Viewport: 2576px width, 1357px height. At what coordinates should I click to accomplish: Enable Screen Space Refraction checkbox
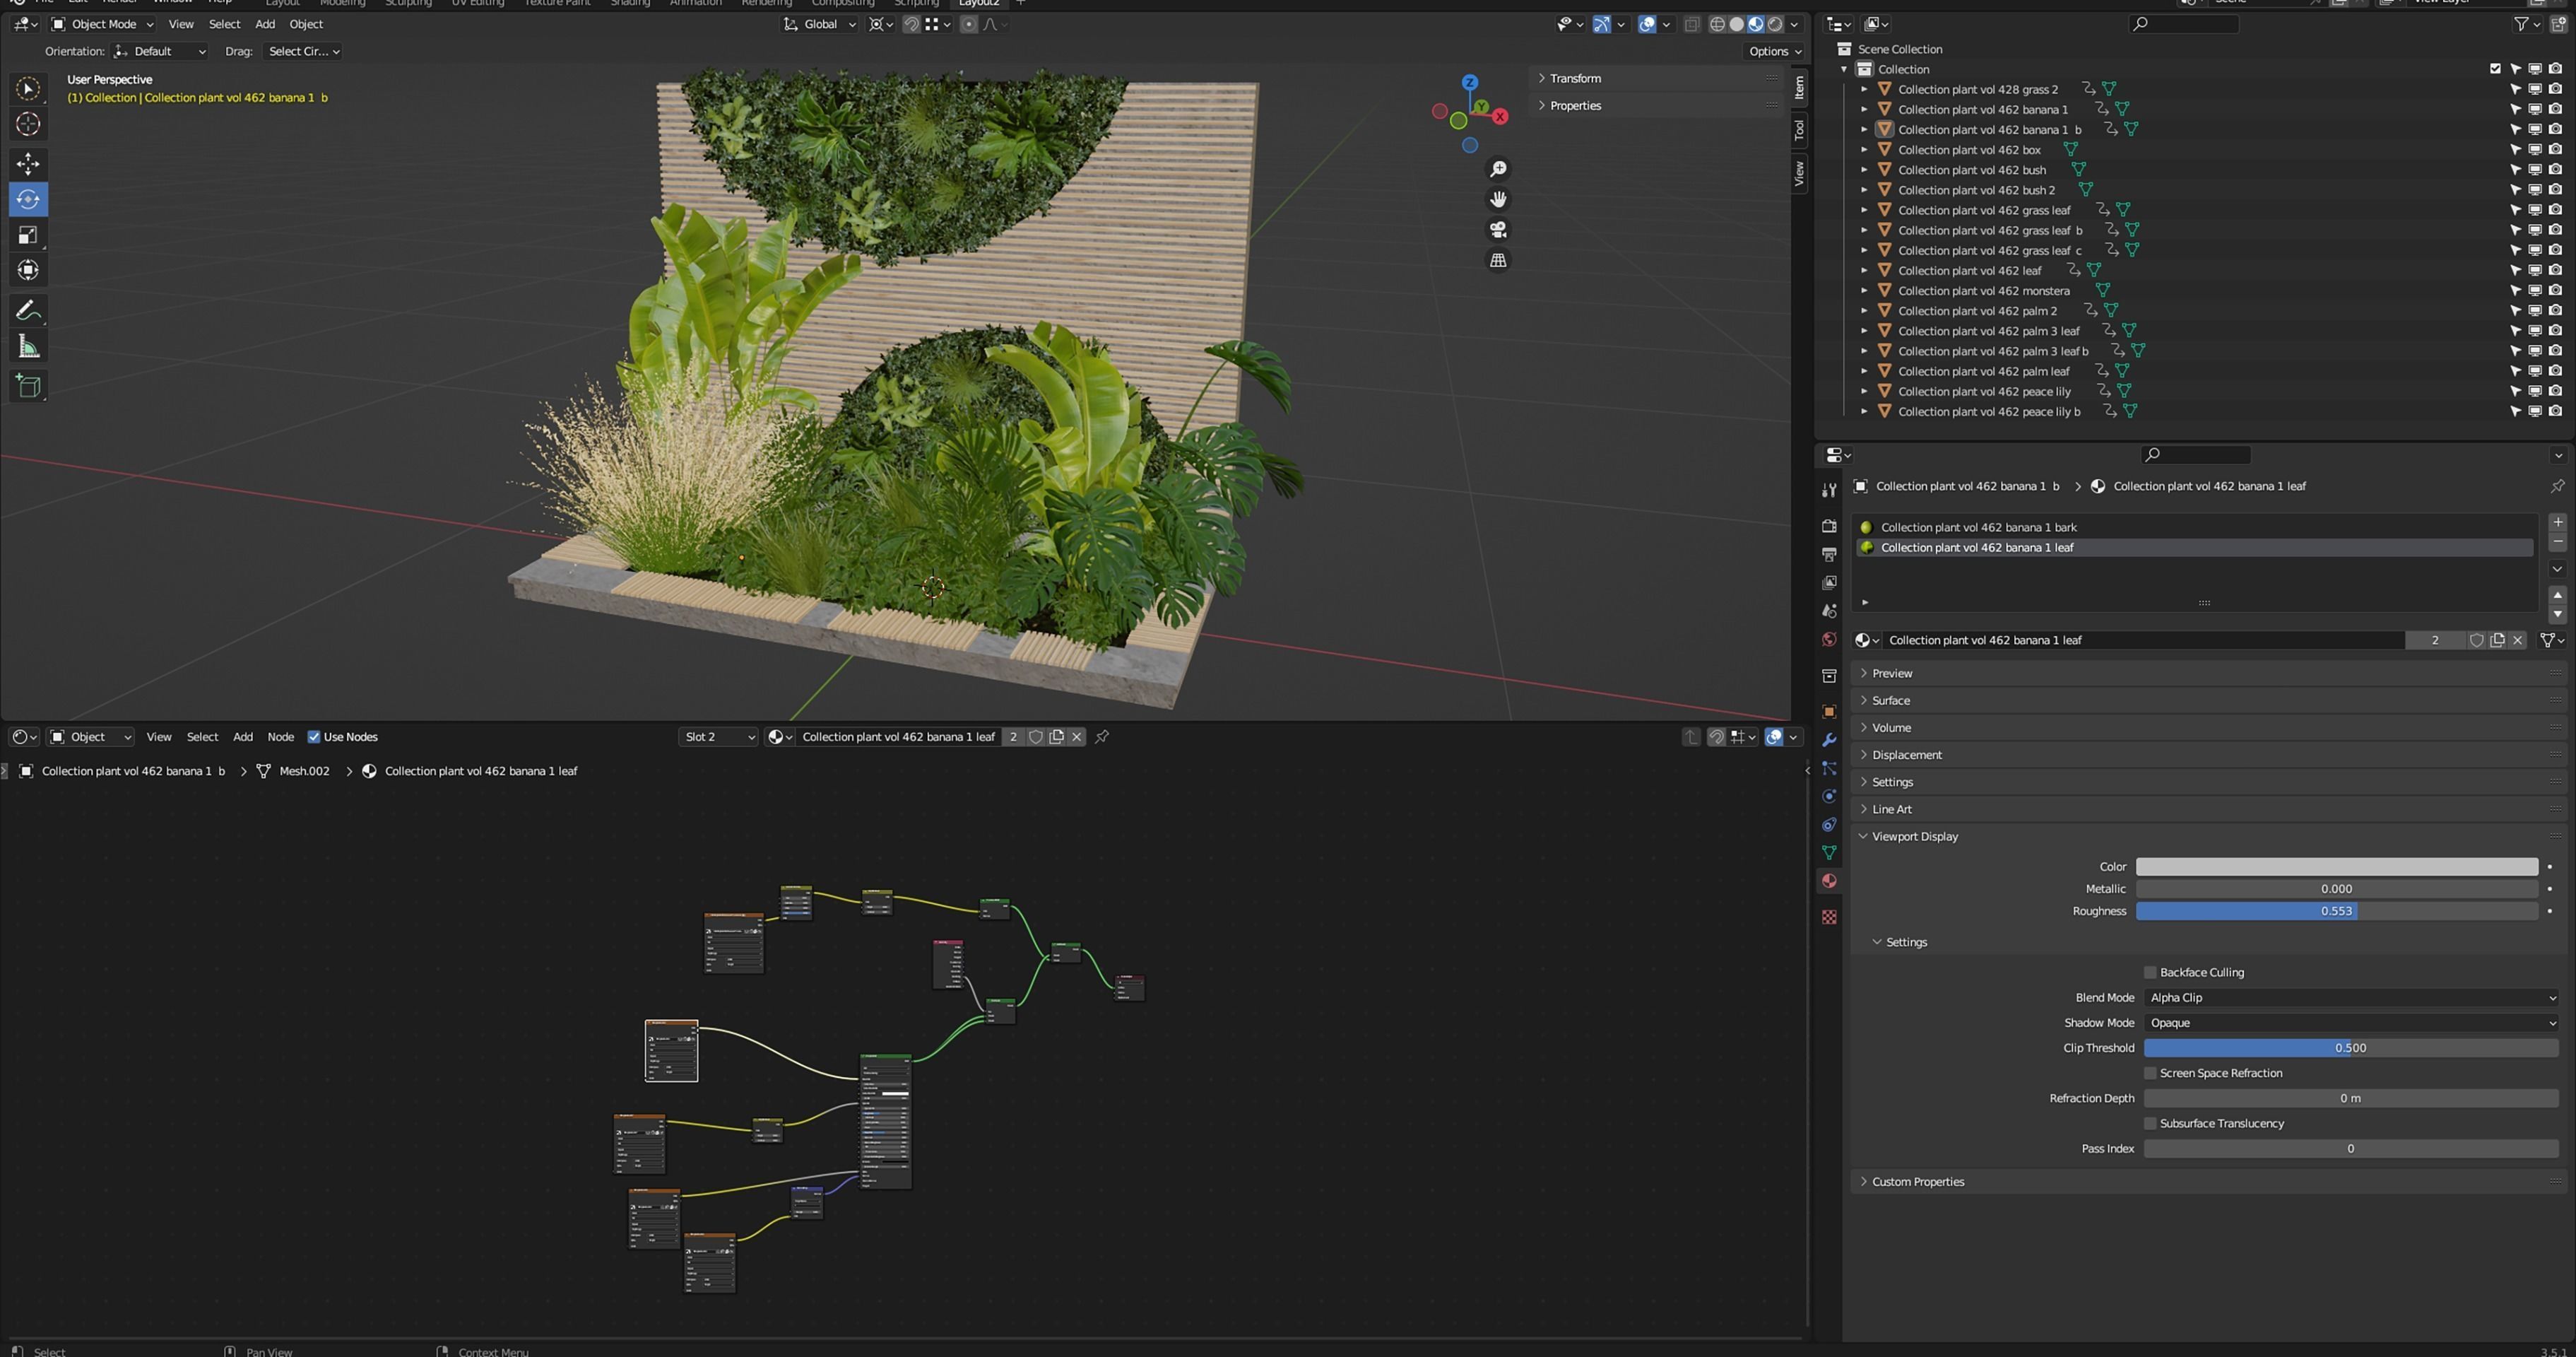pos(2150,1073)
